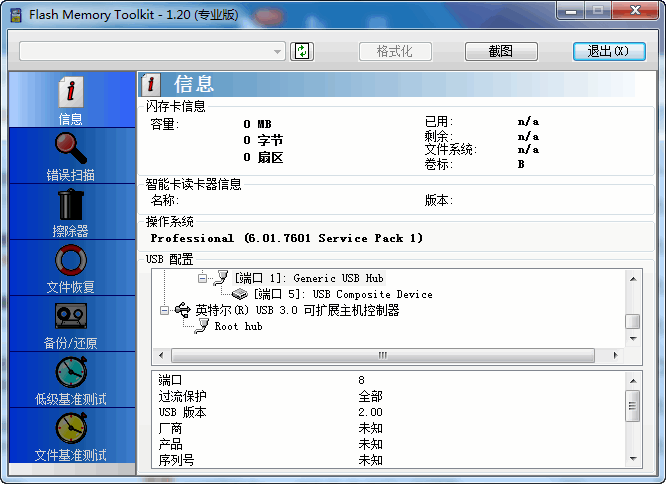This screenshot has width=666, height=484.
Task: Select tree row [端口 1]: Generic USB Hub
Action: pyautogui.click(x=309, y=278)
